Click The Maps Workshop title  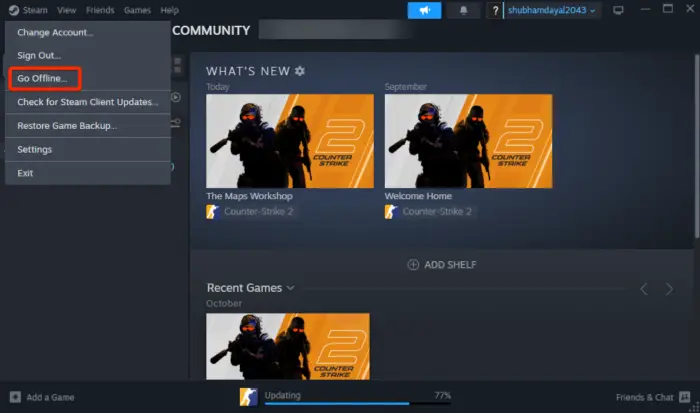(249, 196)
